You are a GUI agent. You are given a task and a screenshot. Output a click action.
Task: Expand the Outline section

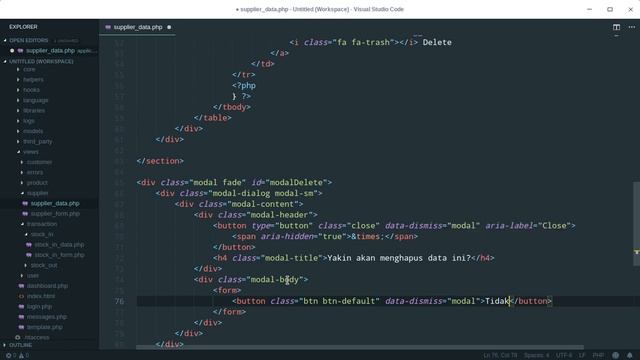coord(5,345)
